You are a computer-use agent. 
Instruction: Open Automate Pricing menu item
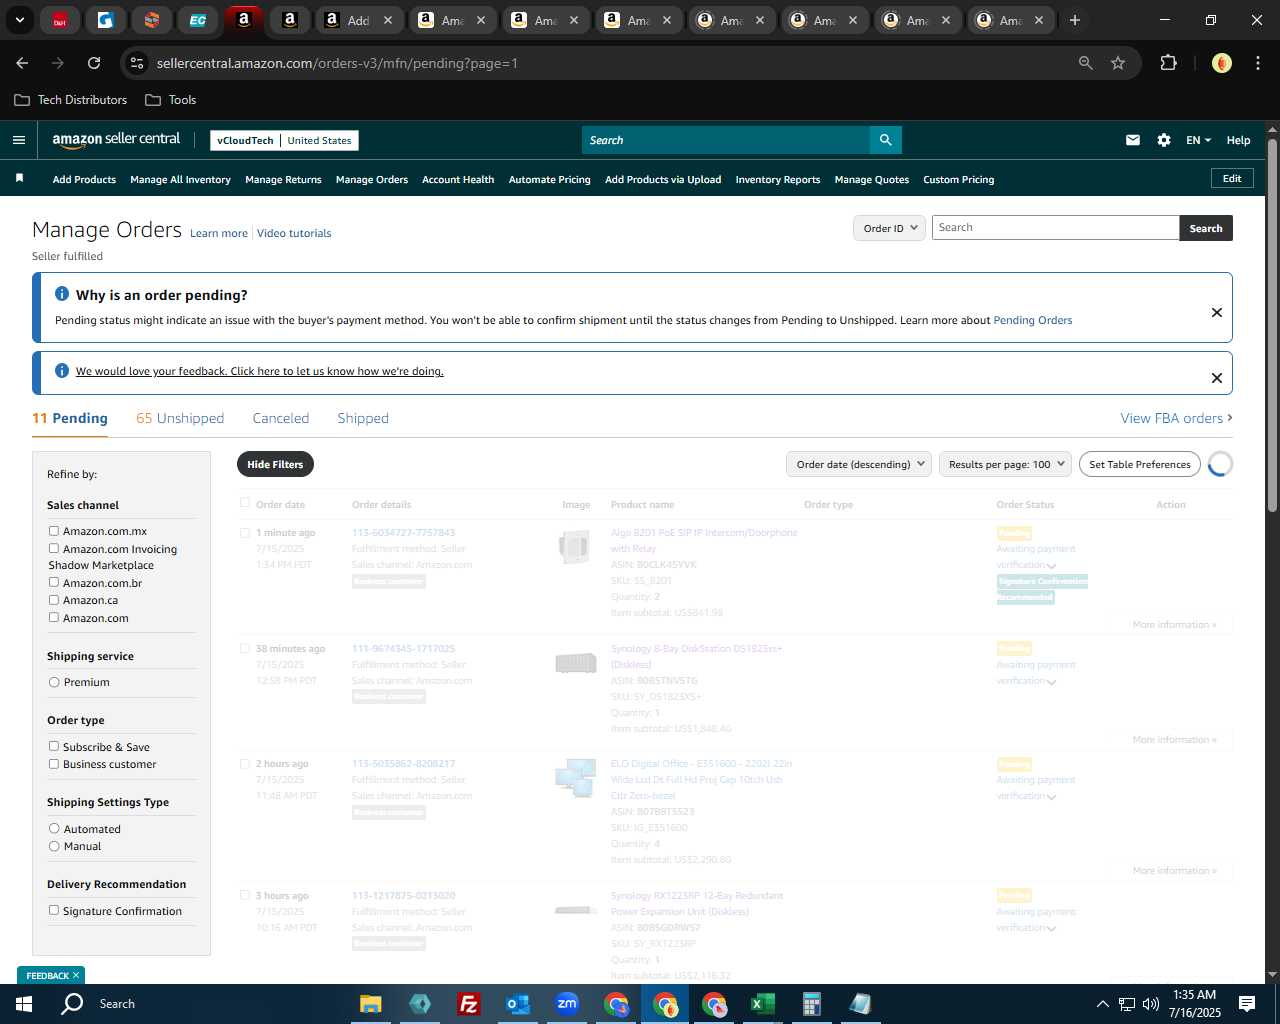tap(550, 180)
